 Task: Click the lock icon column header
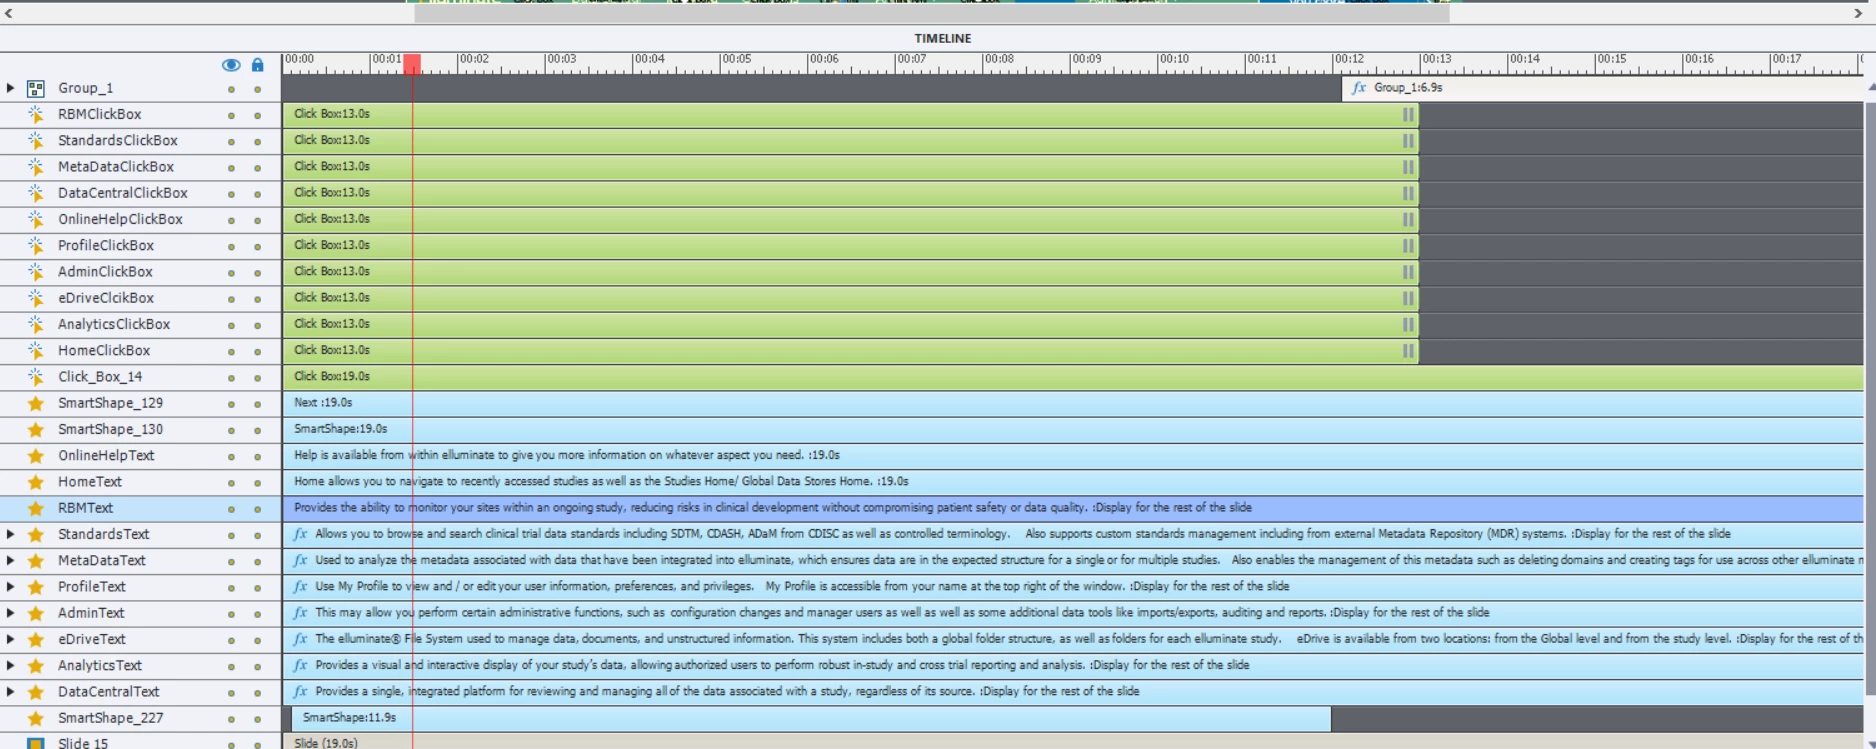[257, 65]
